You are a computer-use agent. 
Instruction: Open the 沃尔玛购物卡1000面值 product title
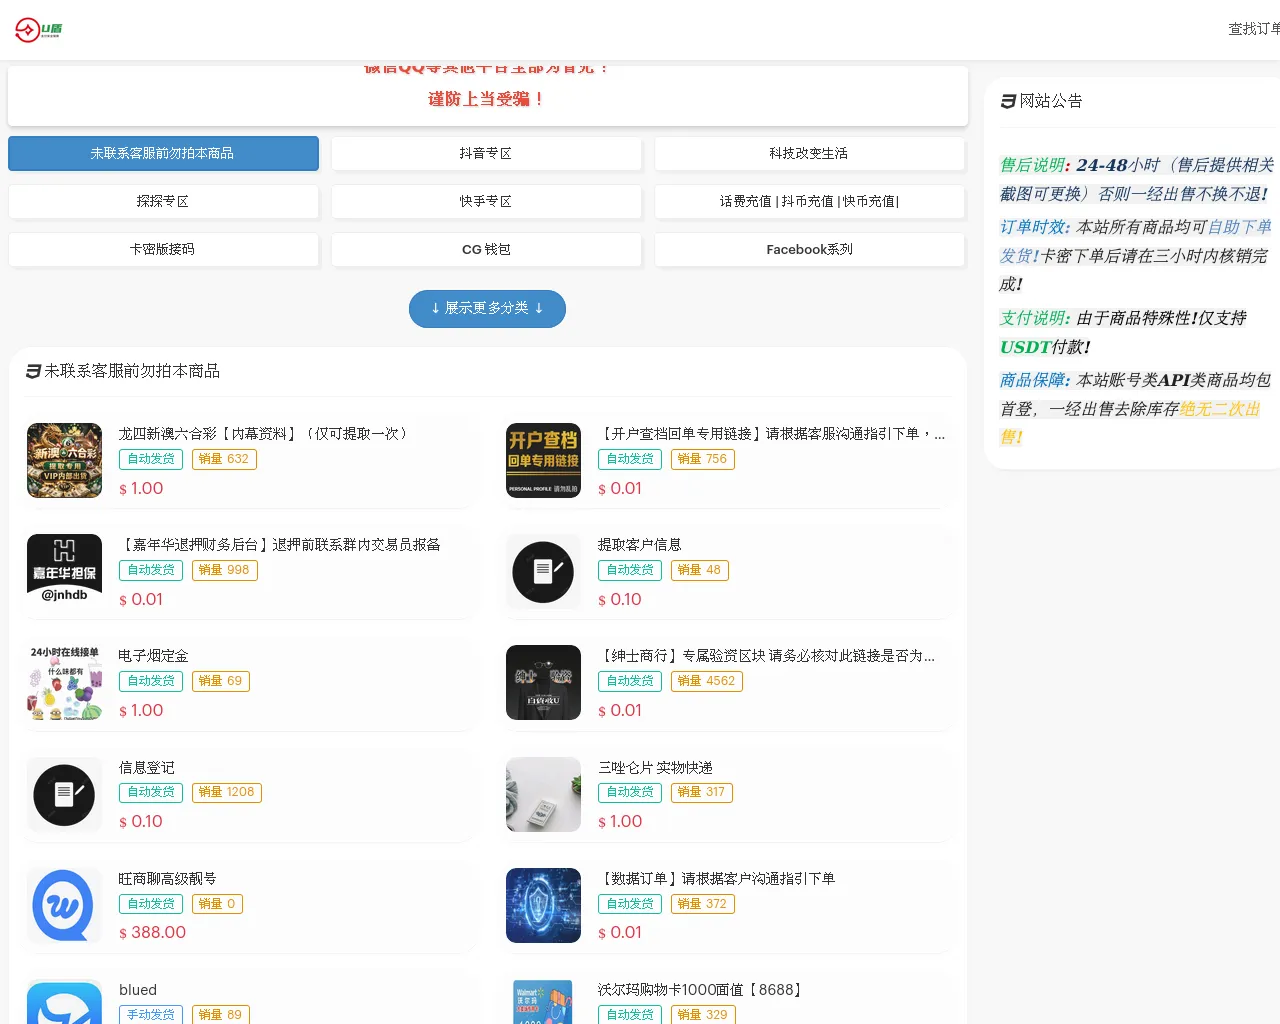click(699, 989)
